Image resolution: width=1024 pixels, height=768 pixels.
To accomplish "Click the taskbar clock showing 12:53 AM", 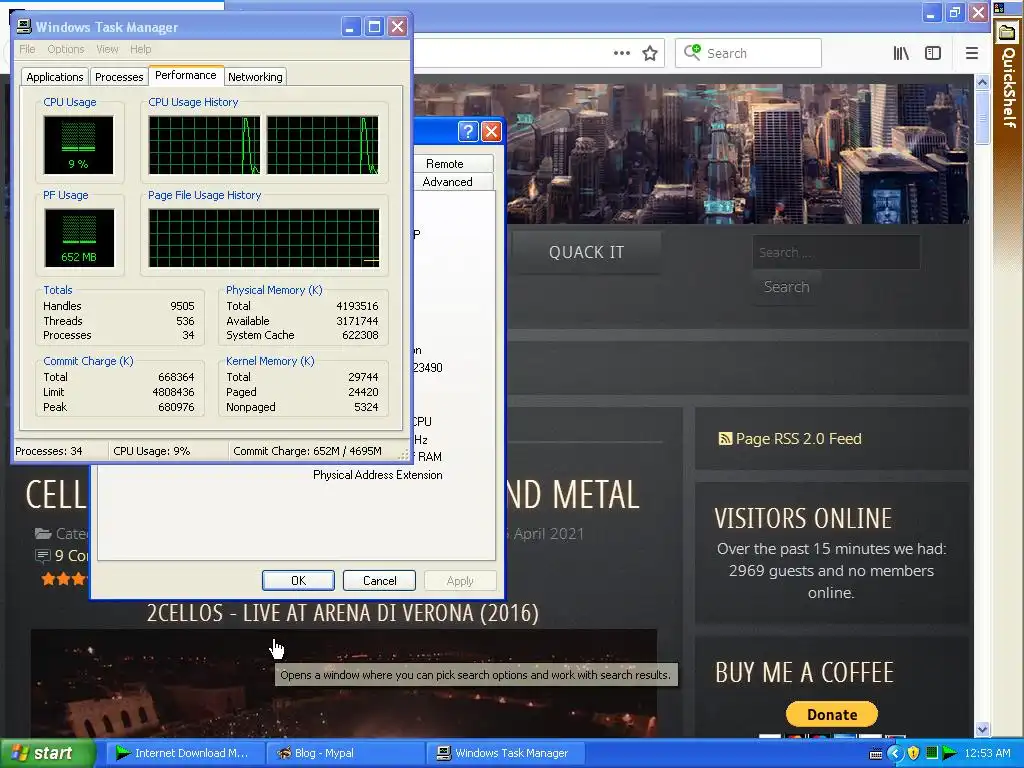I will click(x=987, y=753).
